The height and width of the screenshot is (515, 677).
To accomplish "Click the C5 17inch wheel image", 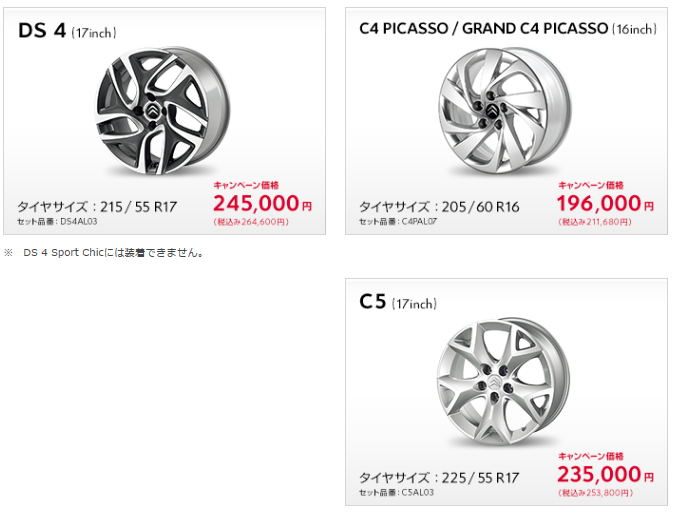I will point(503,381).
